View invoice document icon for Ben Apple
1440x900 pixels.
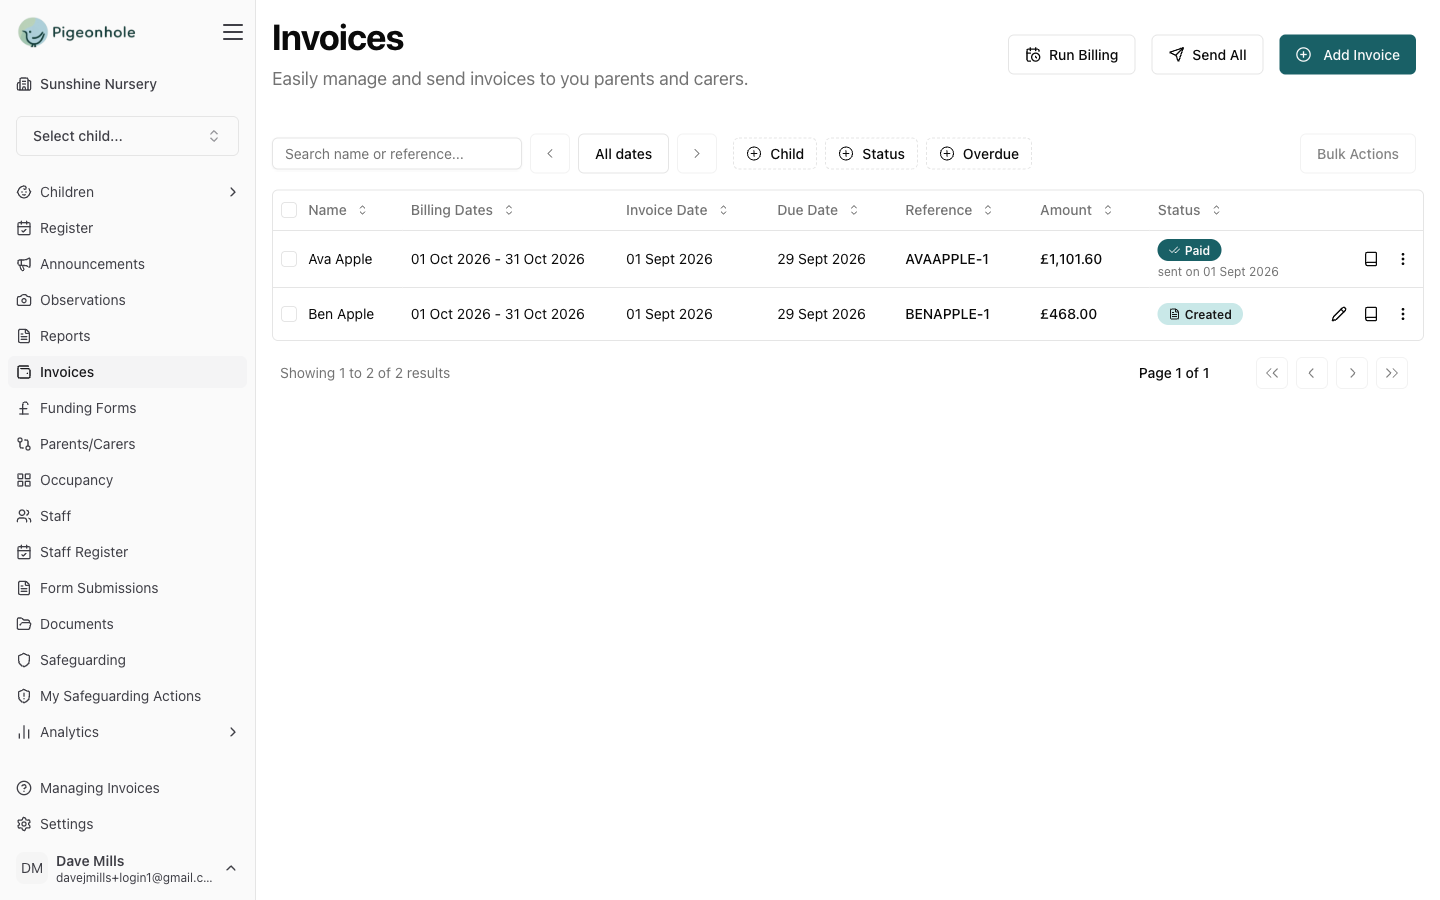[x=1371, y=314]
